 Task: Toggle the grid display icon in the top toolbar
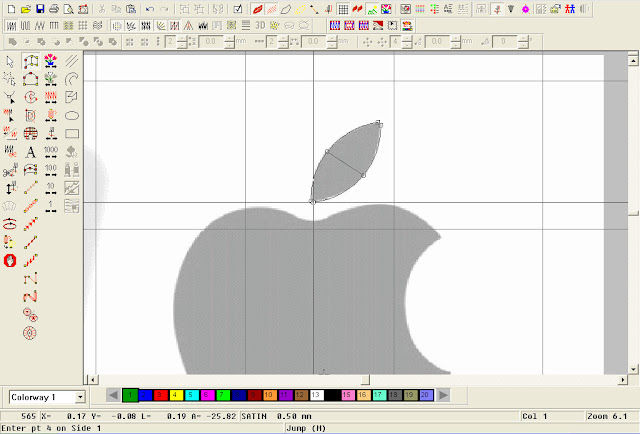tap(343, 9)
